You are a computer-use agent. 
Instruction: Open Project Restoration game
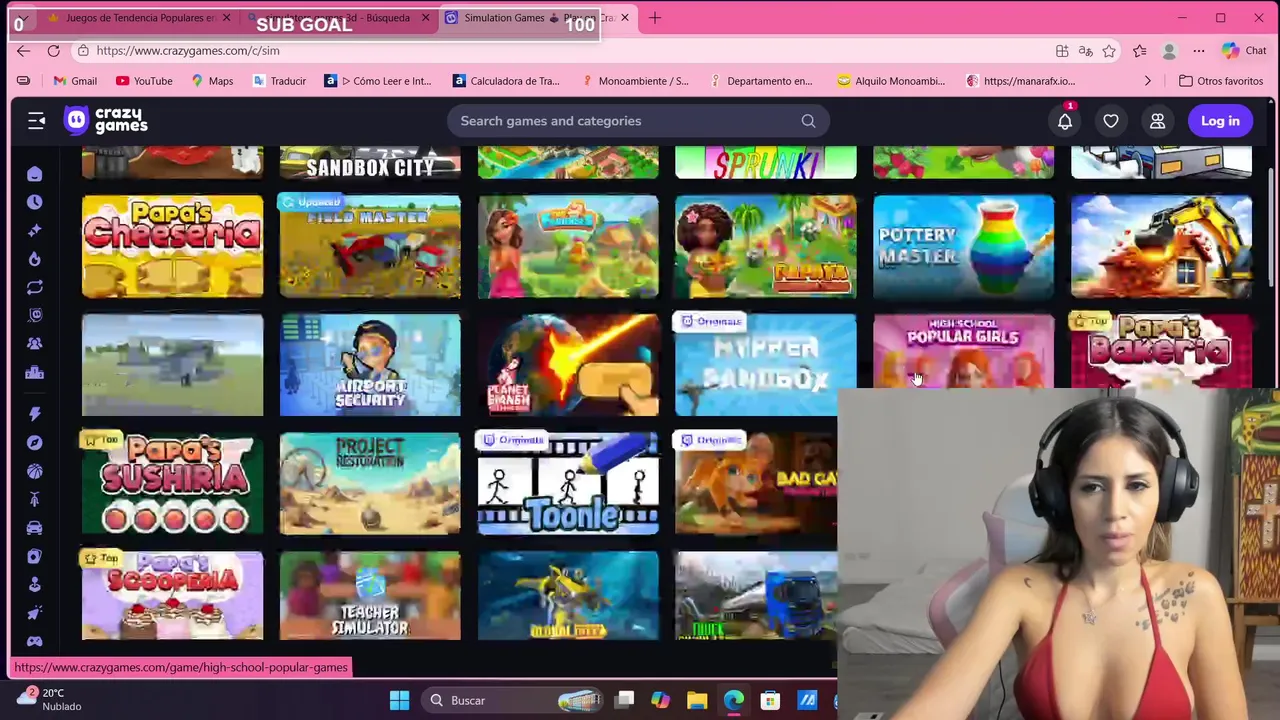370,484
